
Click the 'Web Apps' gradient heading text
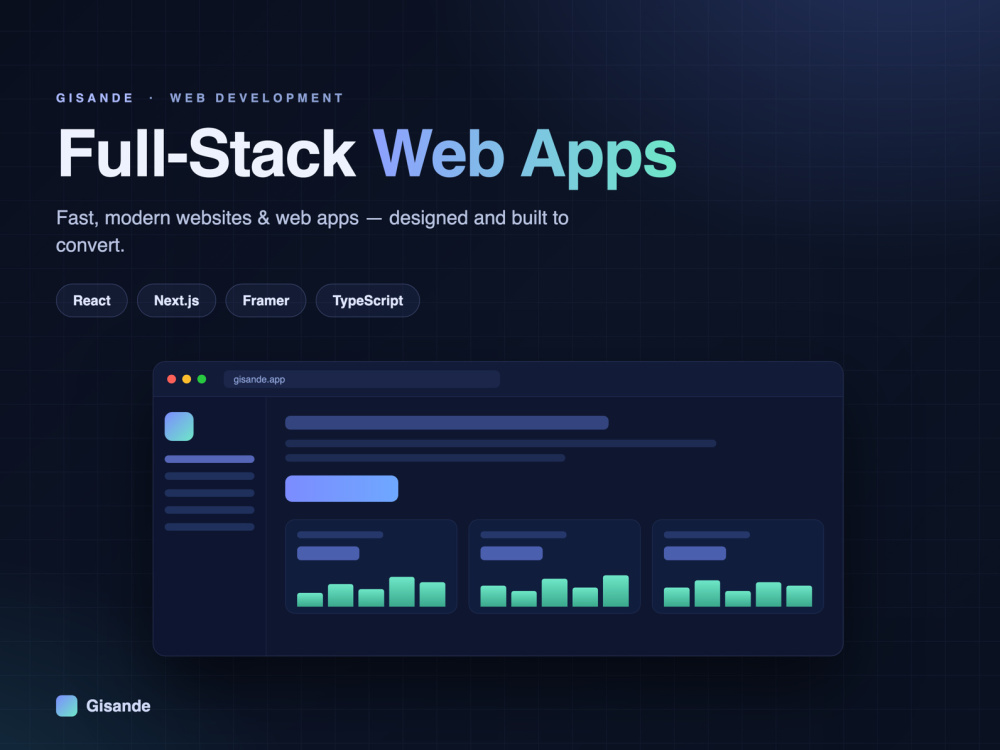pos(525,157)
